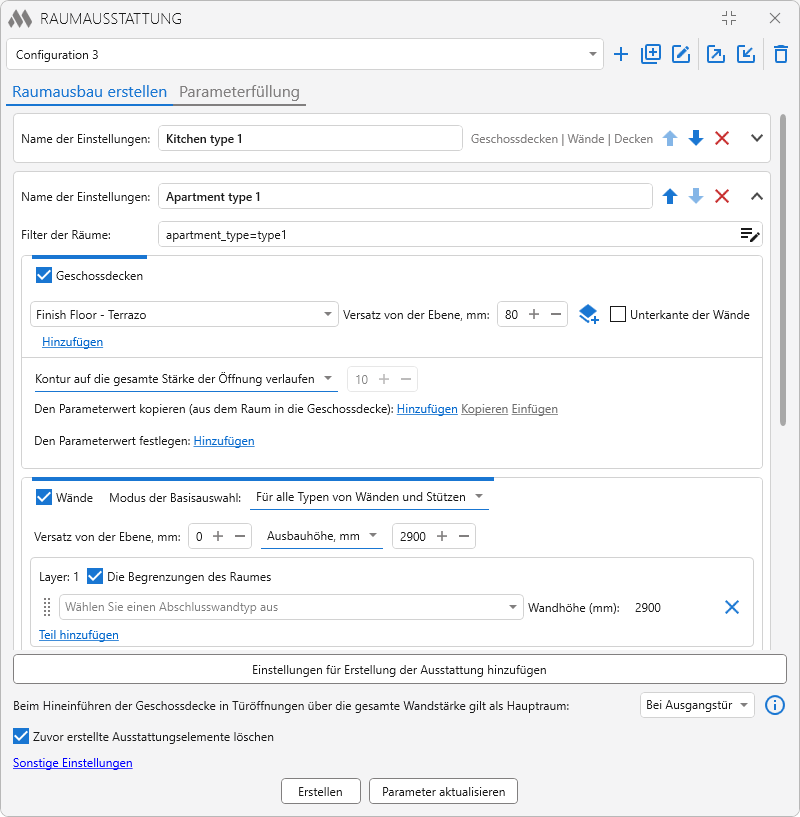Viewport: 800px width, 817px height.
Task: Click Teil hinzufügen link
Action: [x=79, y=635]
